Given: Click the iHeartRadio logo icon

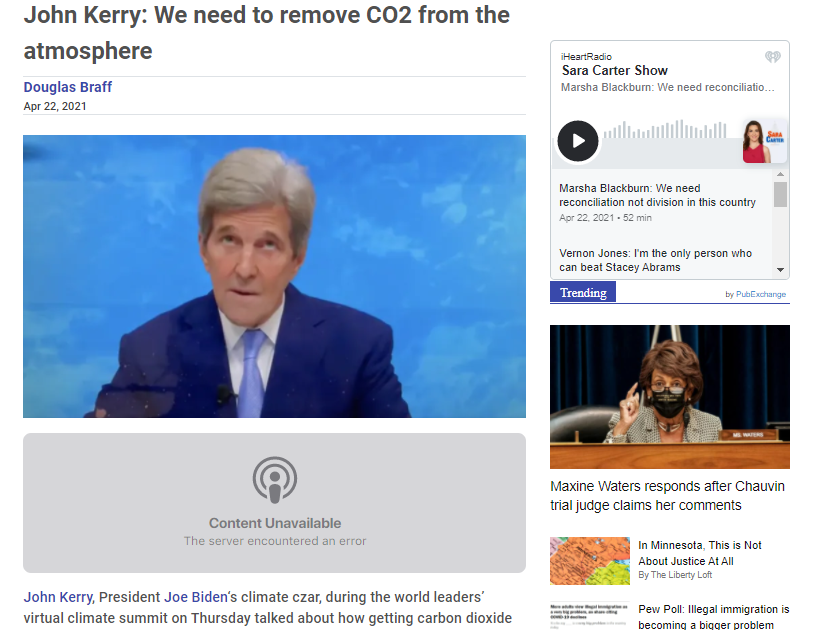Looking at the screenshot, I should [x=772, y=57].
